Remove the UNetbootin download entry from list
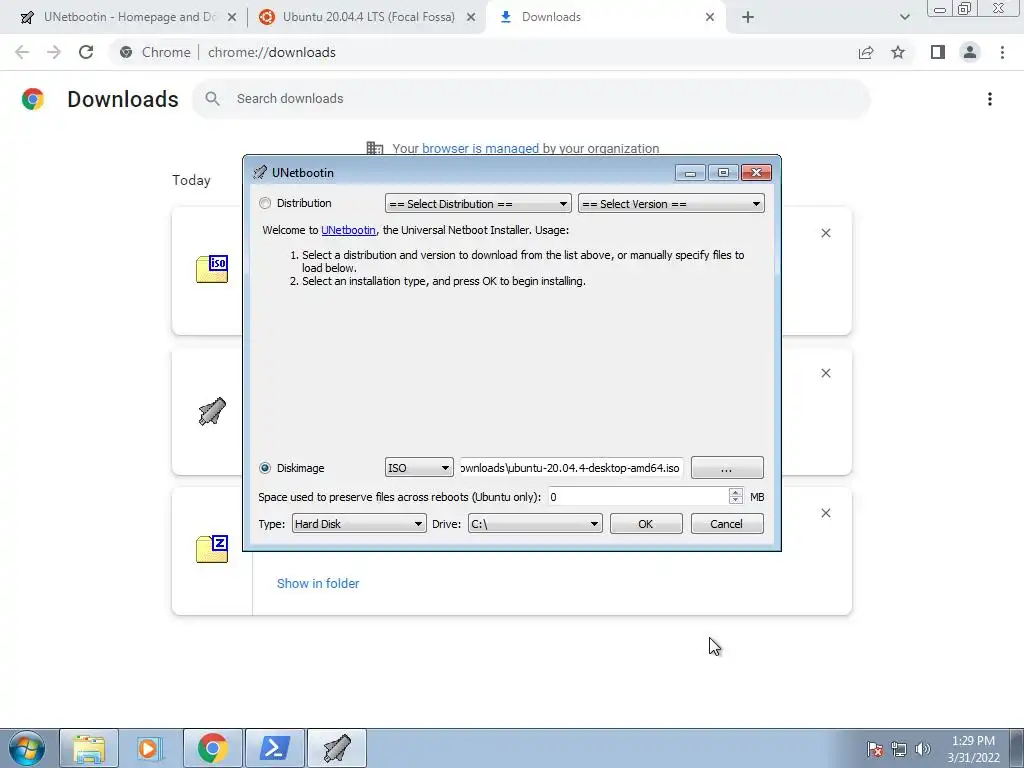This screenshot has width=1024, height=768. pyautogui.click(x=826, y=373)
